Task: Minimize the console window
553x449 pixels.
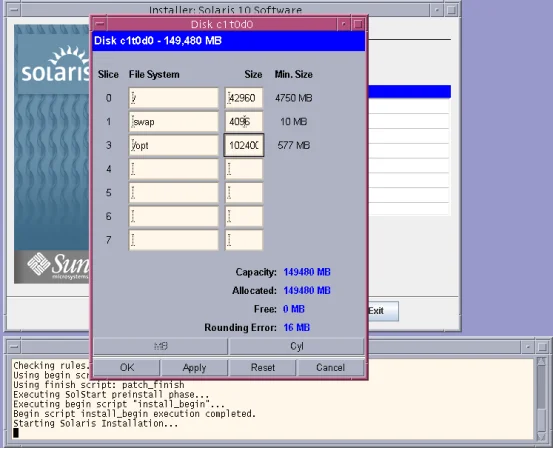Action: click(x=528, y=347)
